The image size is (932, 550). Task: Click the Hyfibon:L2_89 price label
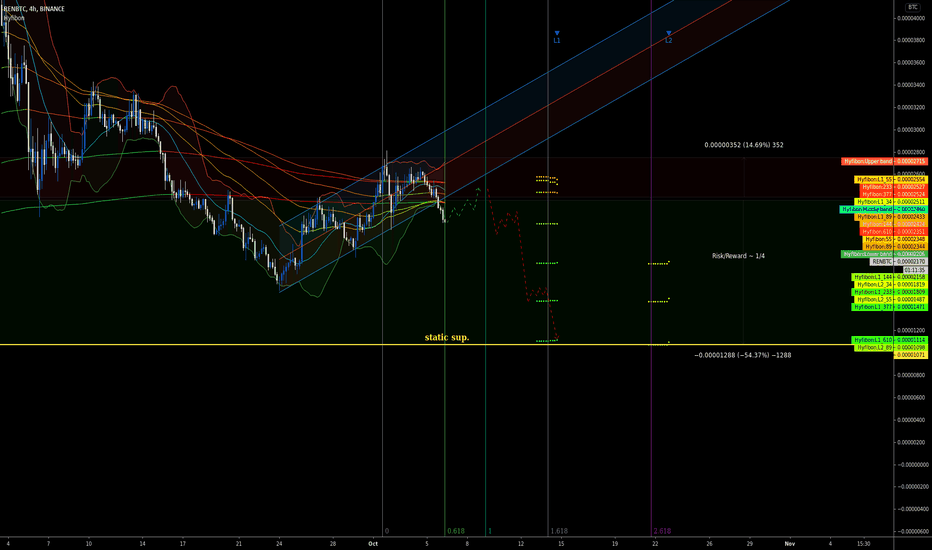pos(891,347)
